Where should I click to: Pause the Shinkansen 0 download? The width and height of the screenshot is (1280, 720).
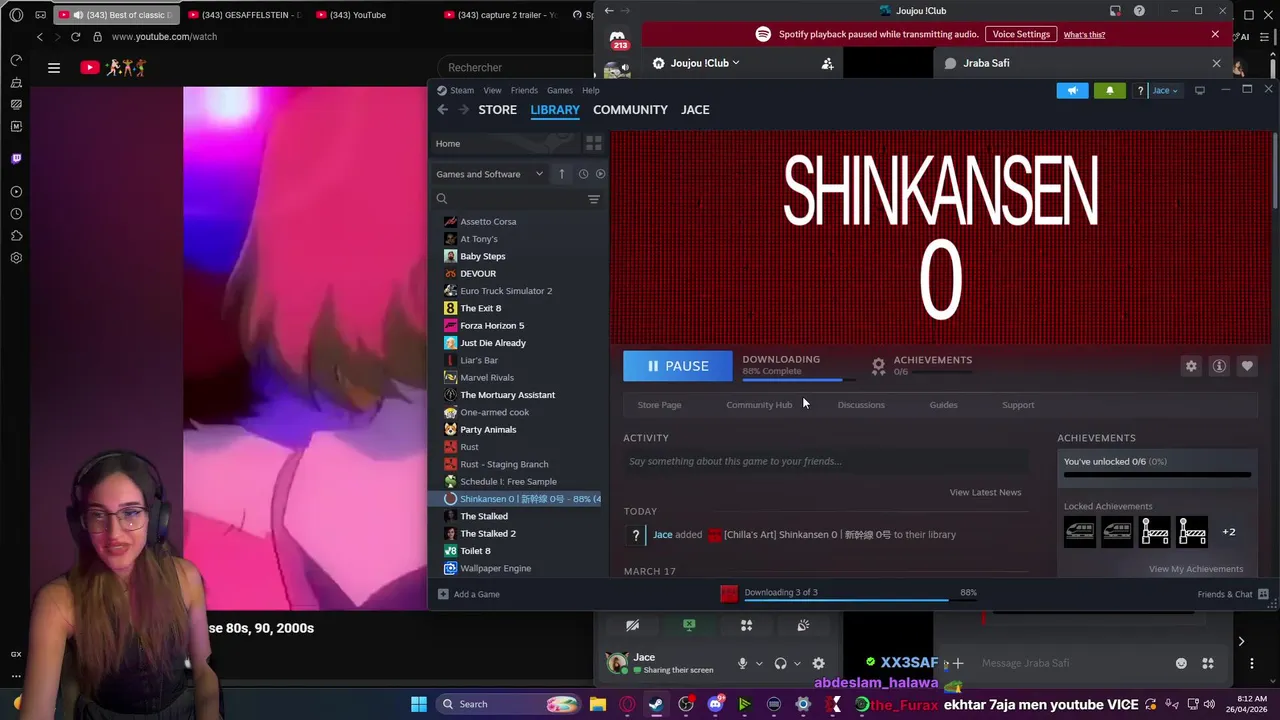pyautogui.click(x=677, y=366)
